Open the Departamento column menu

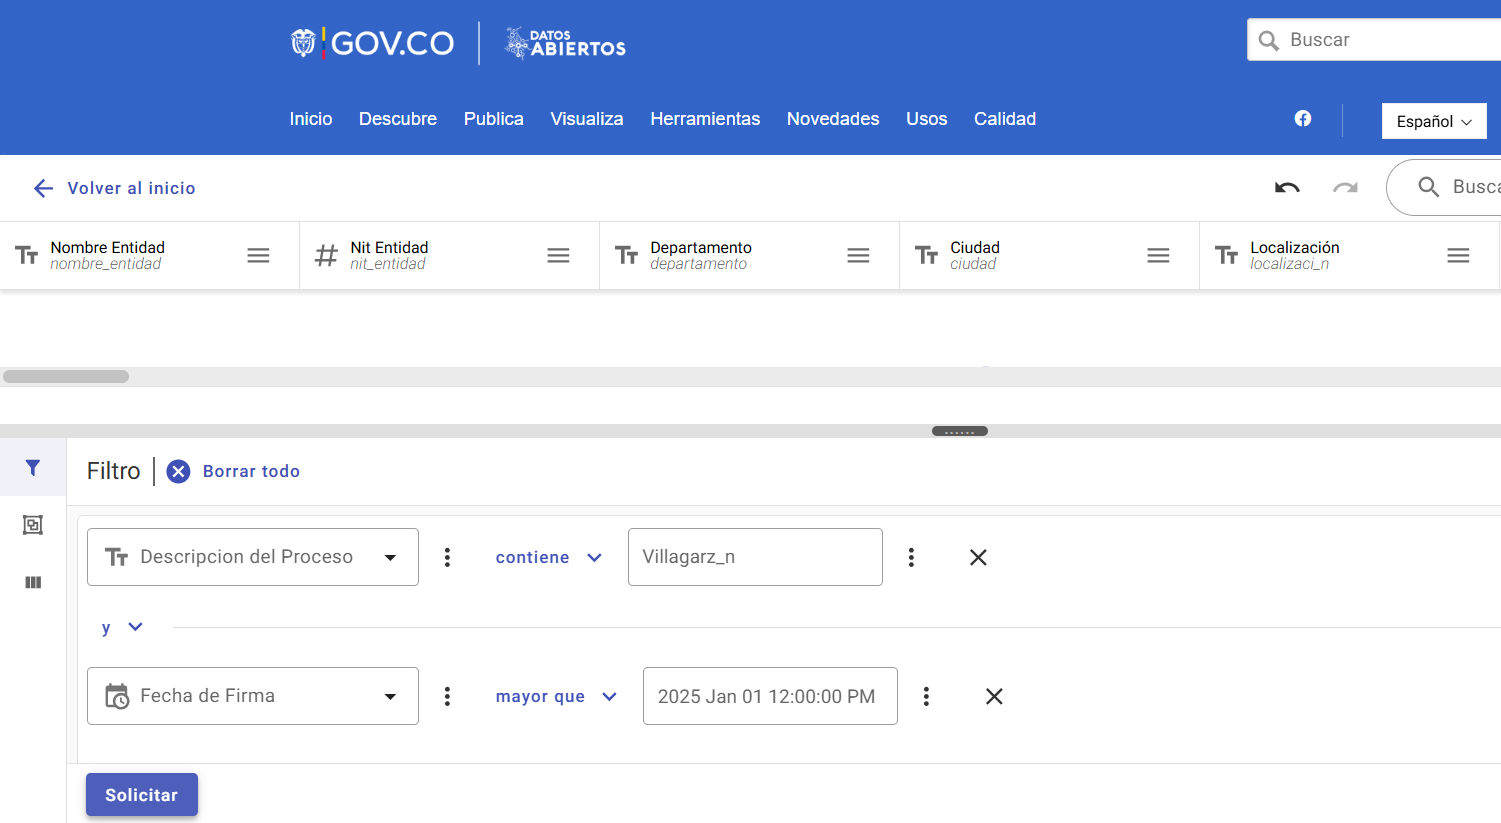(x=858, y=256)
